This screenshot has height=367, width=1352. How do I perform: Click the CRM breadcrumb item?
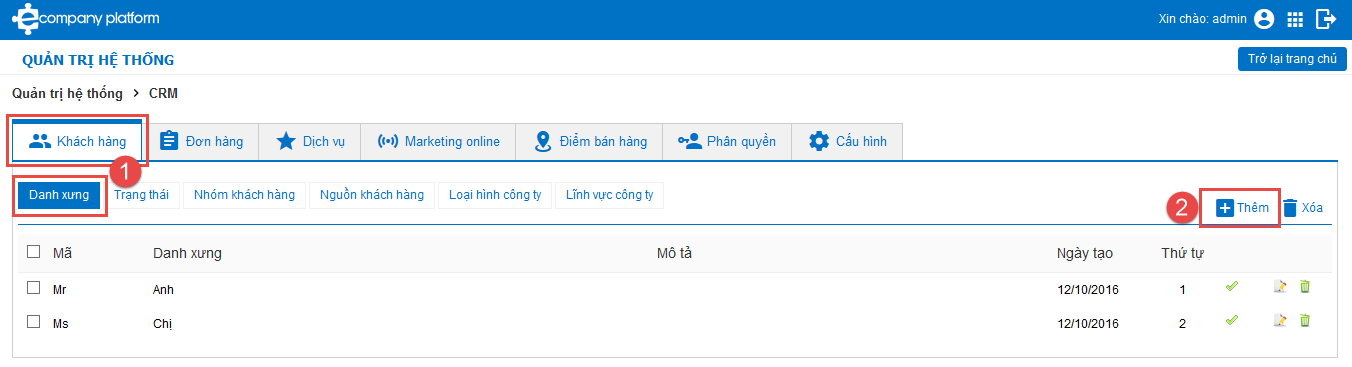(164, 93)
